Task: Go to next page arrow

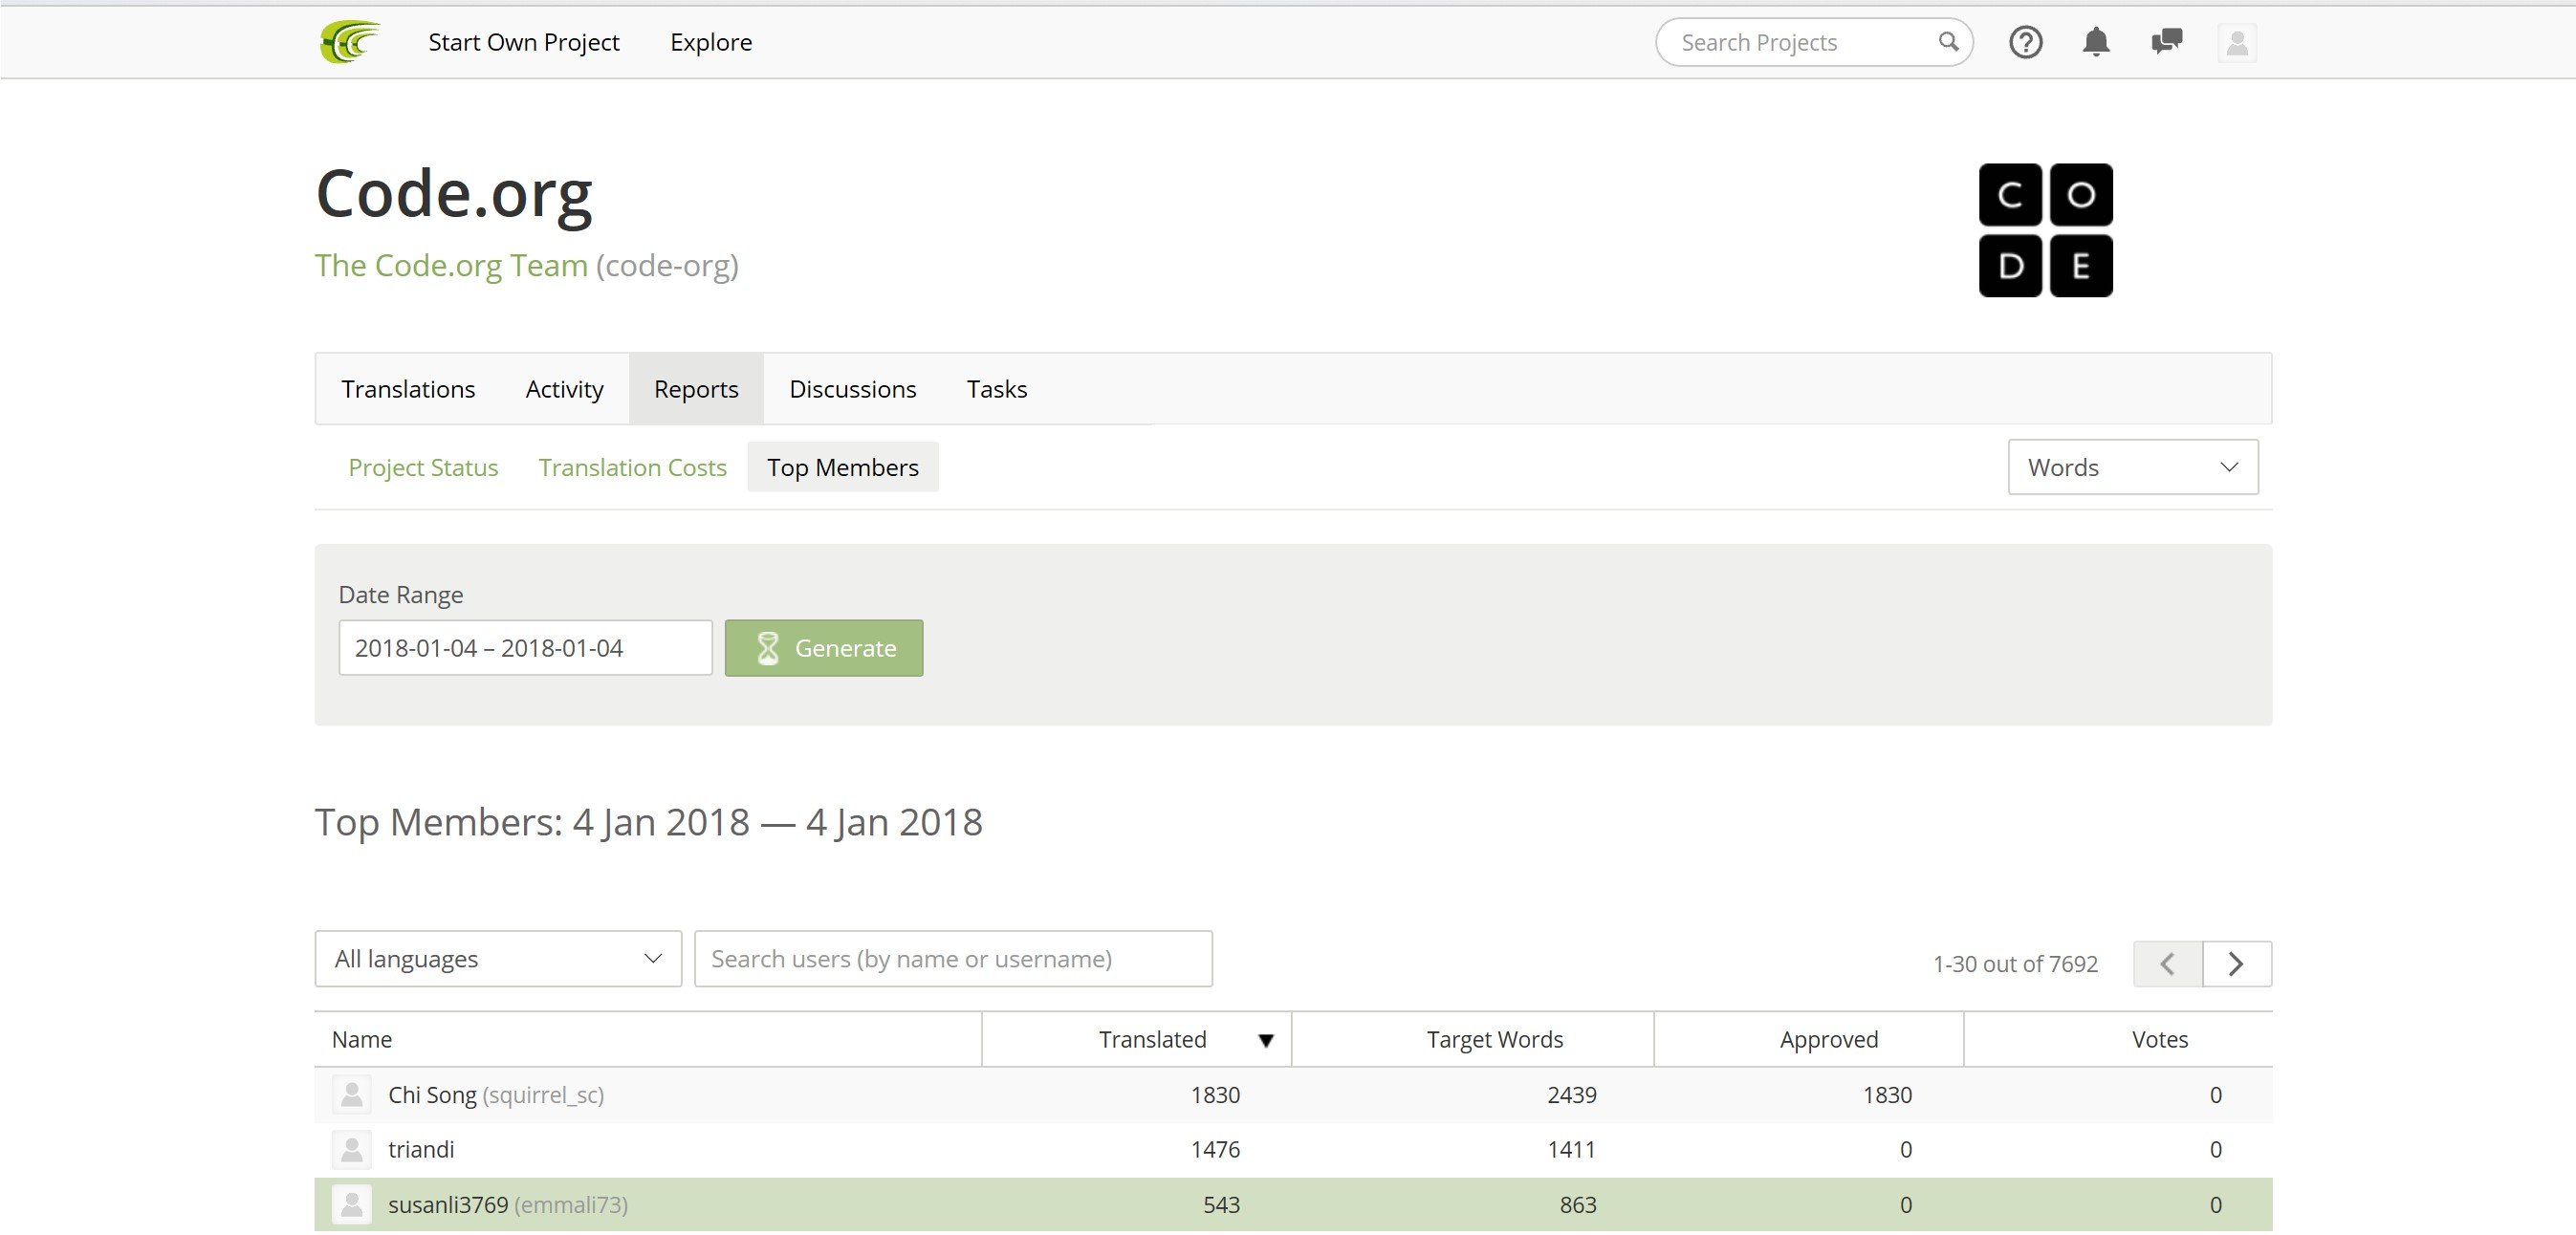Action: pyautogui.click(x=2237, y=963)
